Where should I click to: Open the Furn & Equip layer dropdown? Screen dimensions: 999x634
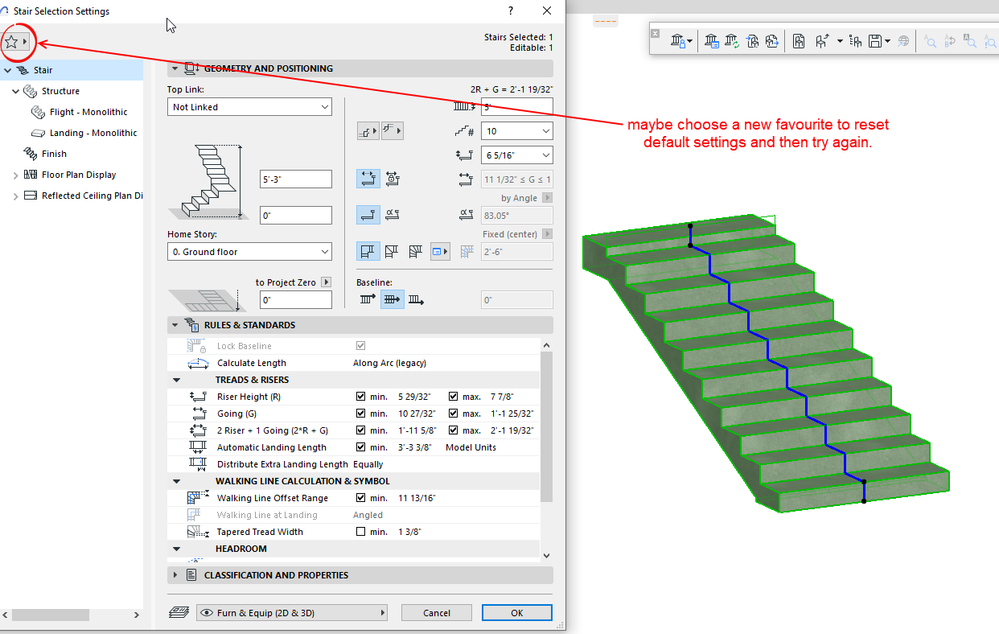pyautogui.click(x=292, y=613)
